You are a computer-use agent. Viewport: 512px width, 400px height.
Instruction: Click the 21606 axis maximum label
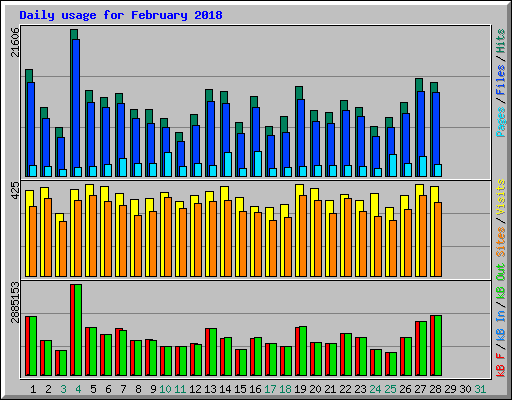click(x=15, y=42)
